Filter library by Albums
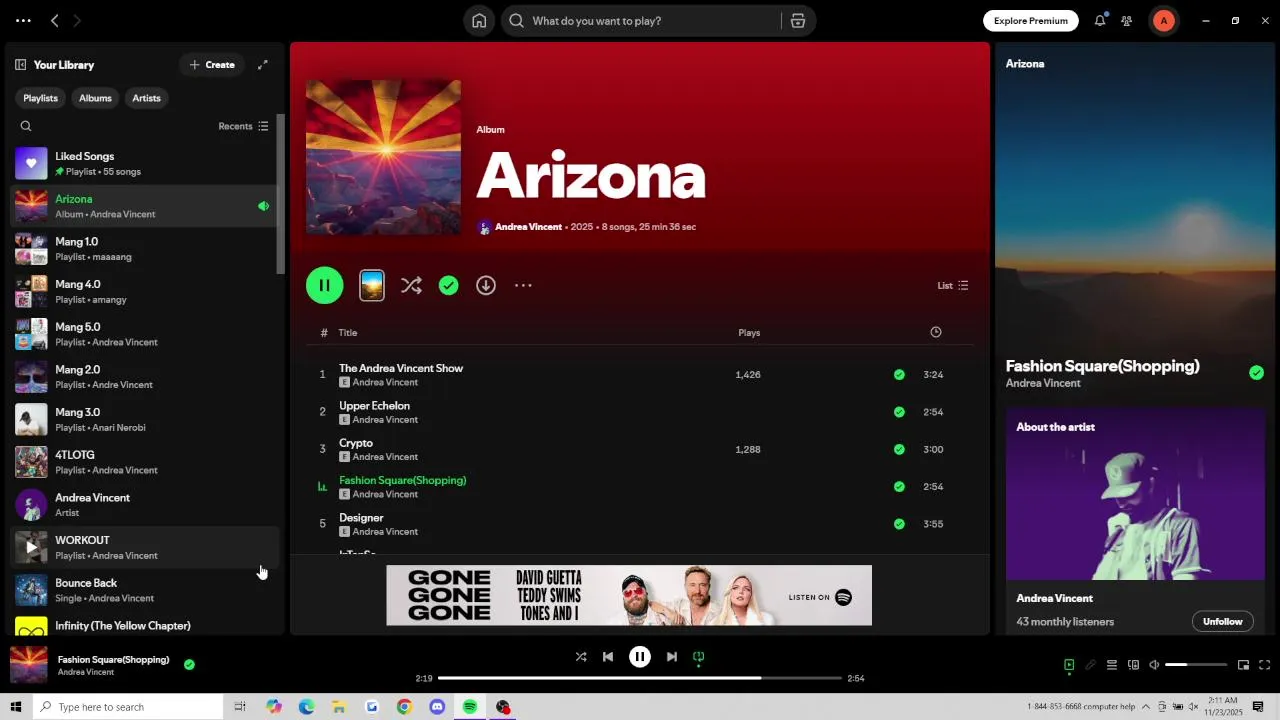1280x720 pixels. (95, 98)
